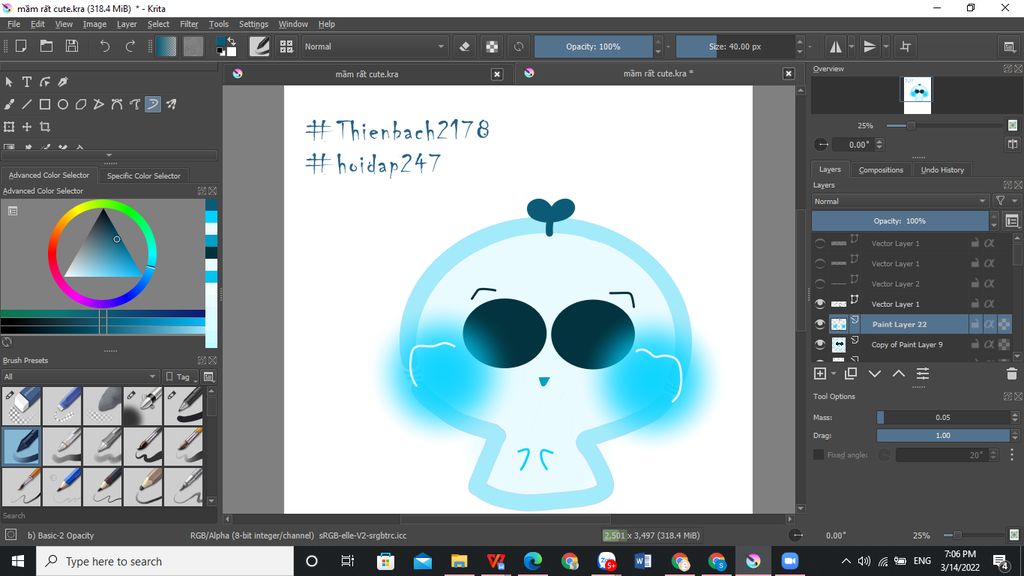Open the horizontal mirror options dropdown arrow
The image size is (1024, 576).
(x=851, y=46)
